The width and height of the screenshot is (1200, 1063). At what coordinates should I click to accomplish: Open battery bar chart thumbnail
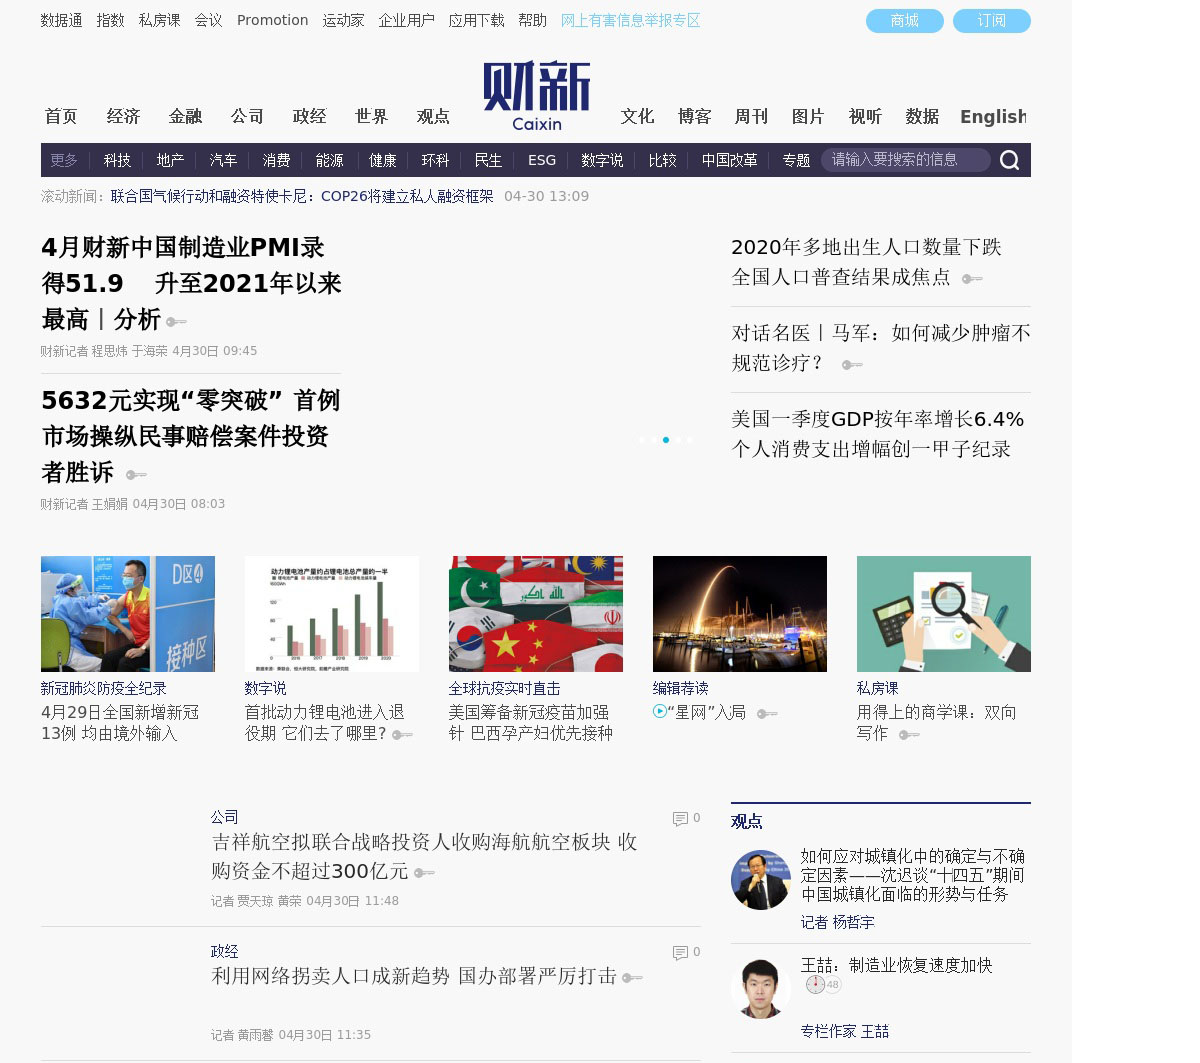point(332,614)
